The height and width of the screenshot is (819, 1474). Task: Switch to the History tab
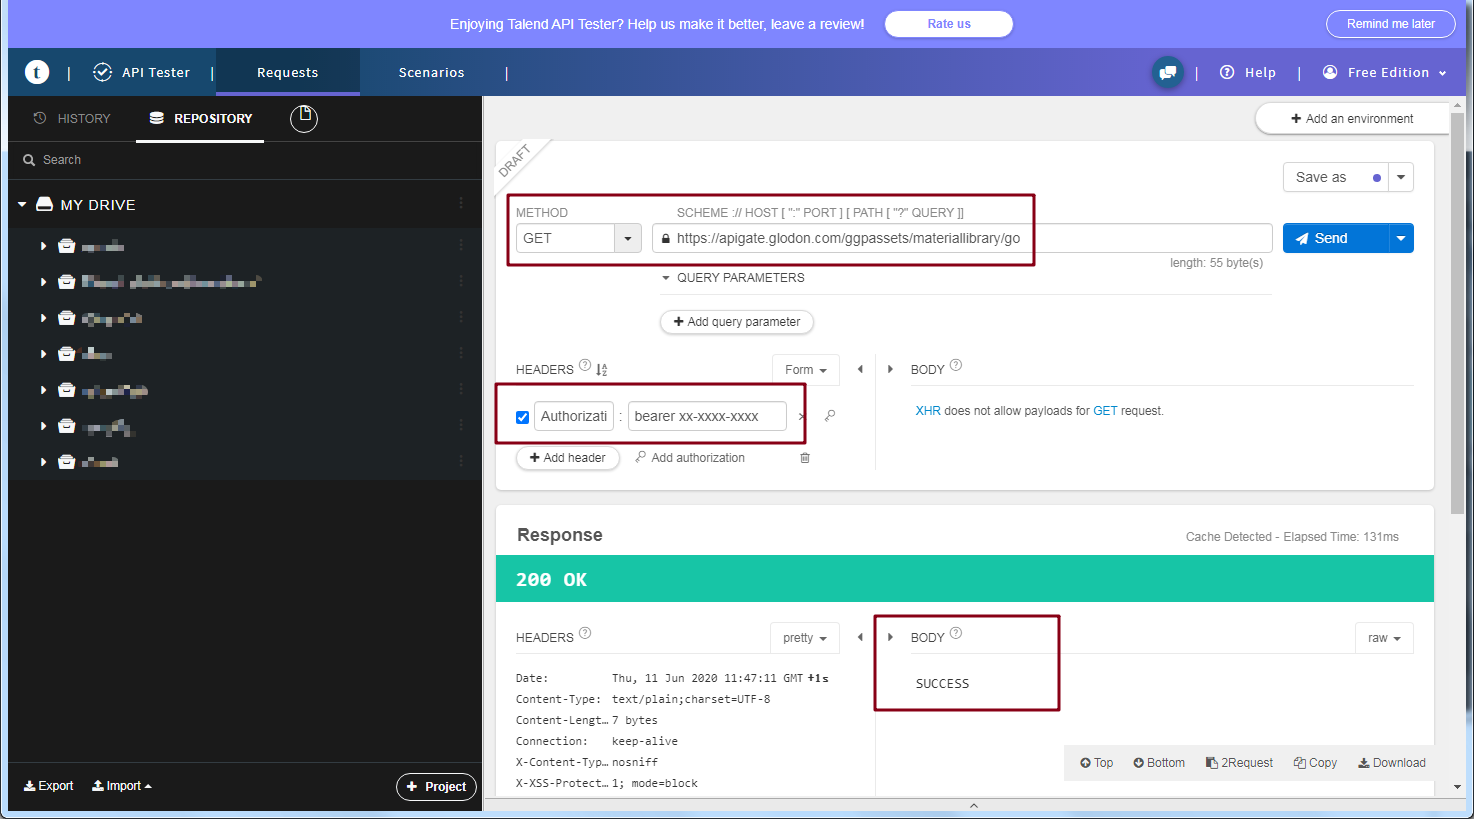[x=72, y=118]
